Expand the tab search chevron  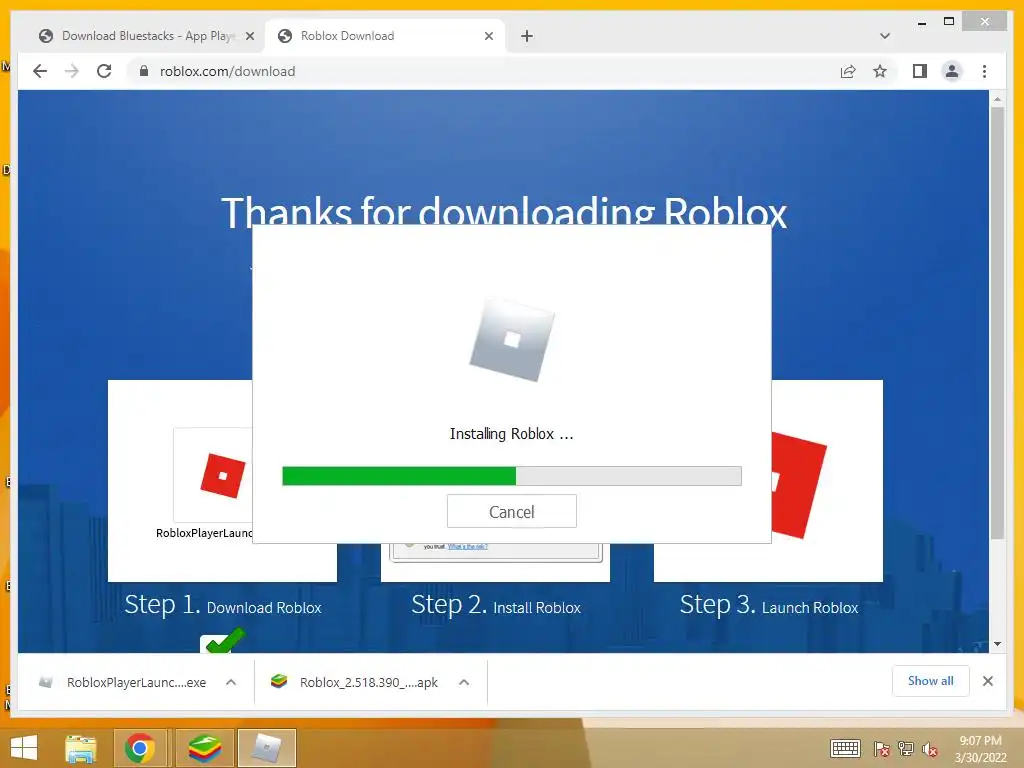pos(885,36)
